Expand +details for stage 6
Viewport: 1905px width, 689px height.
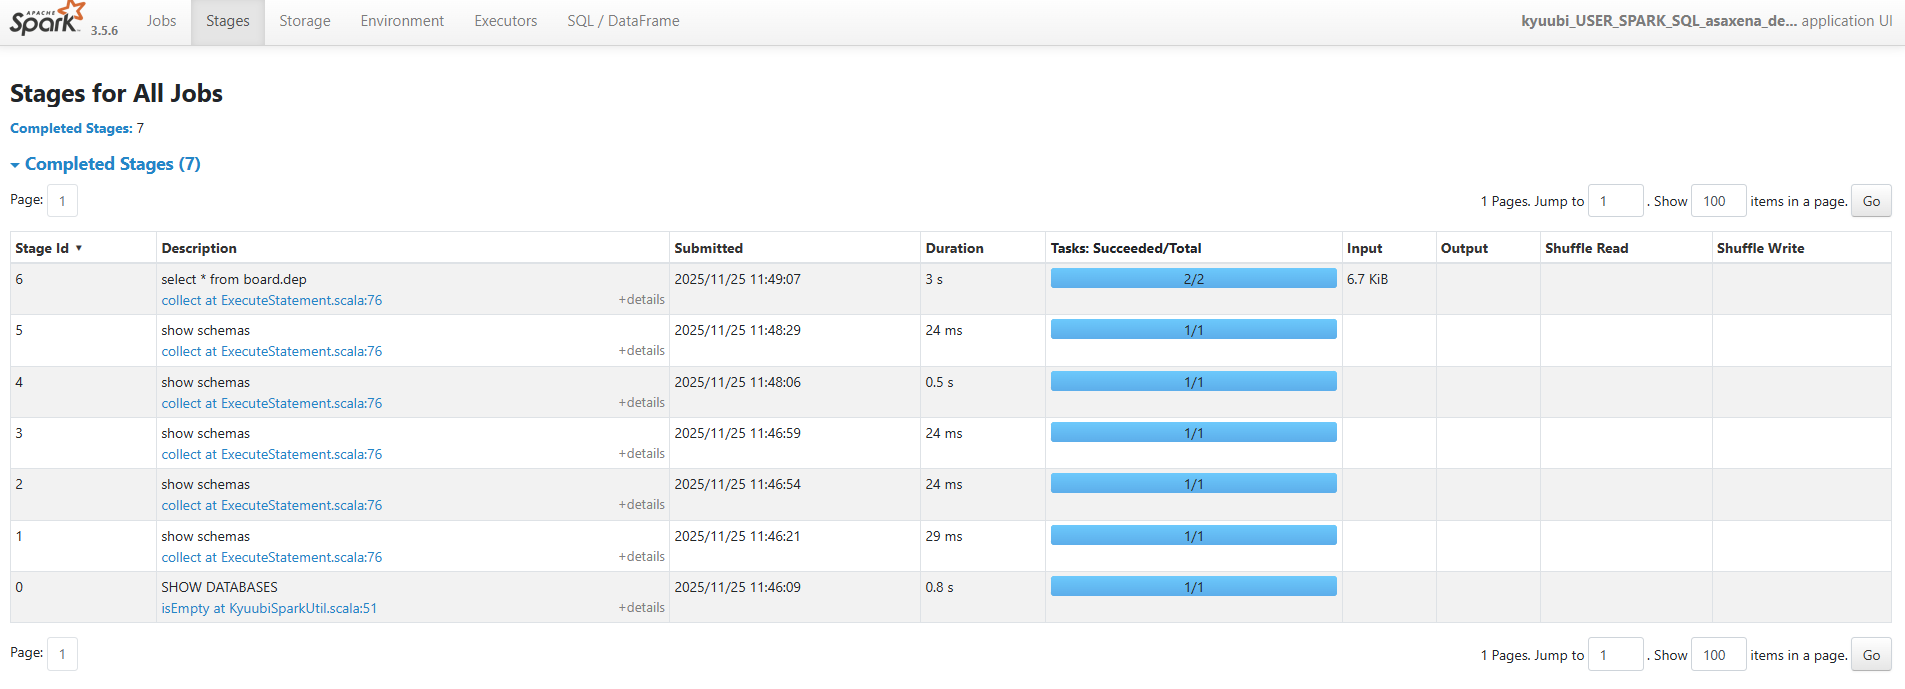click(x=641, y=299)
